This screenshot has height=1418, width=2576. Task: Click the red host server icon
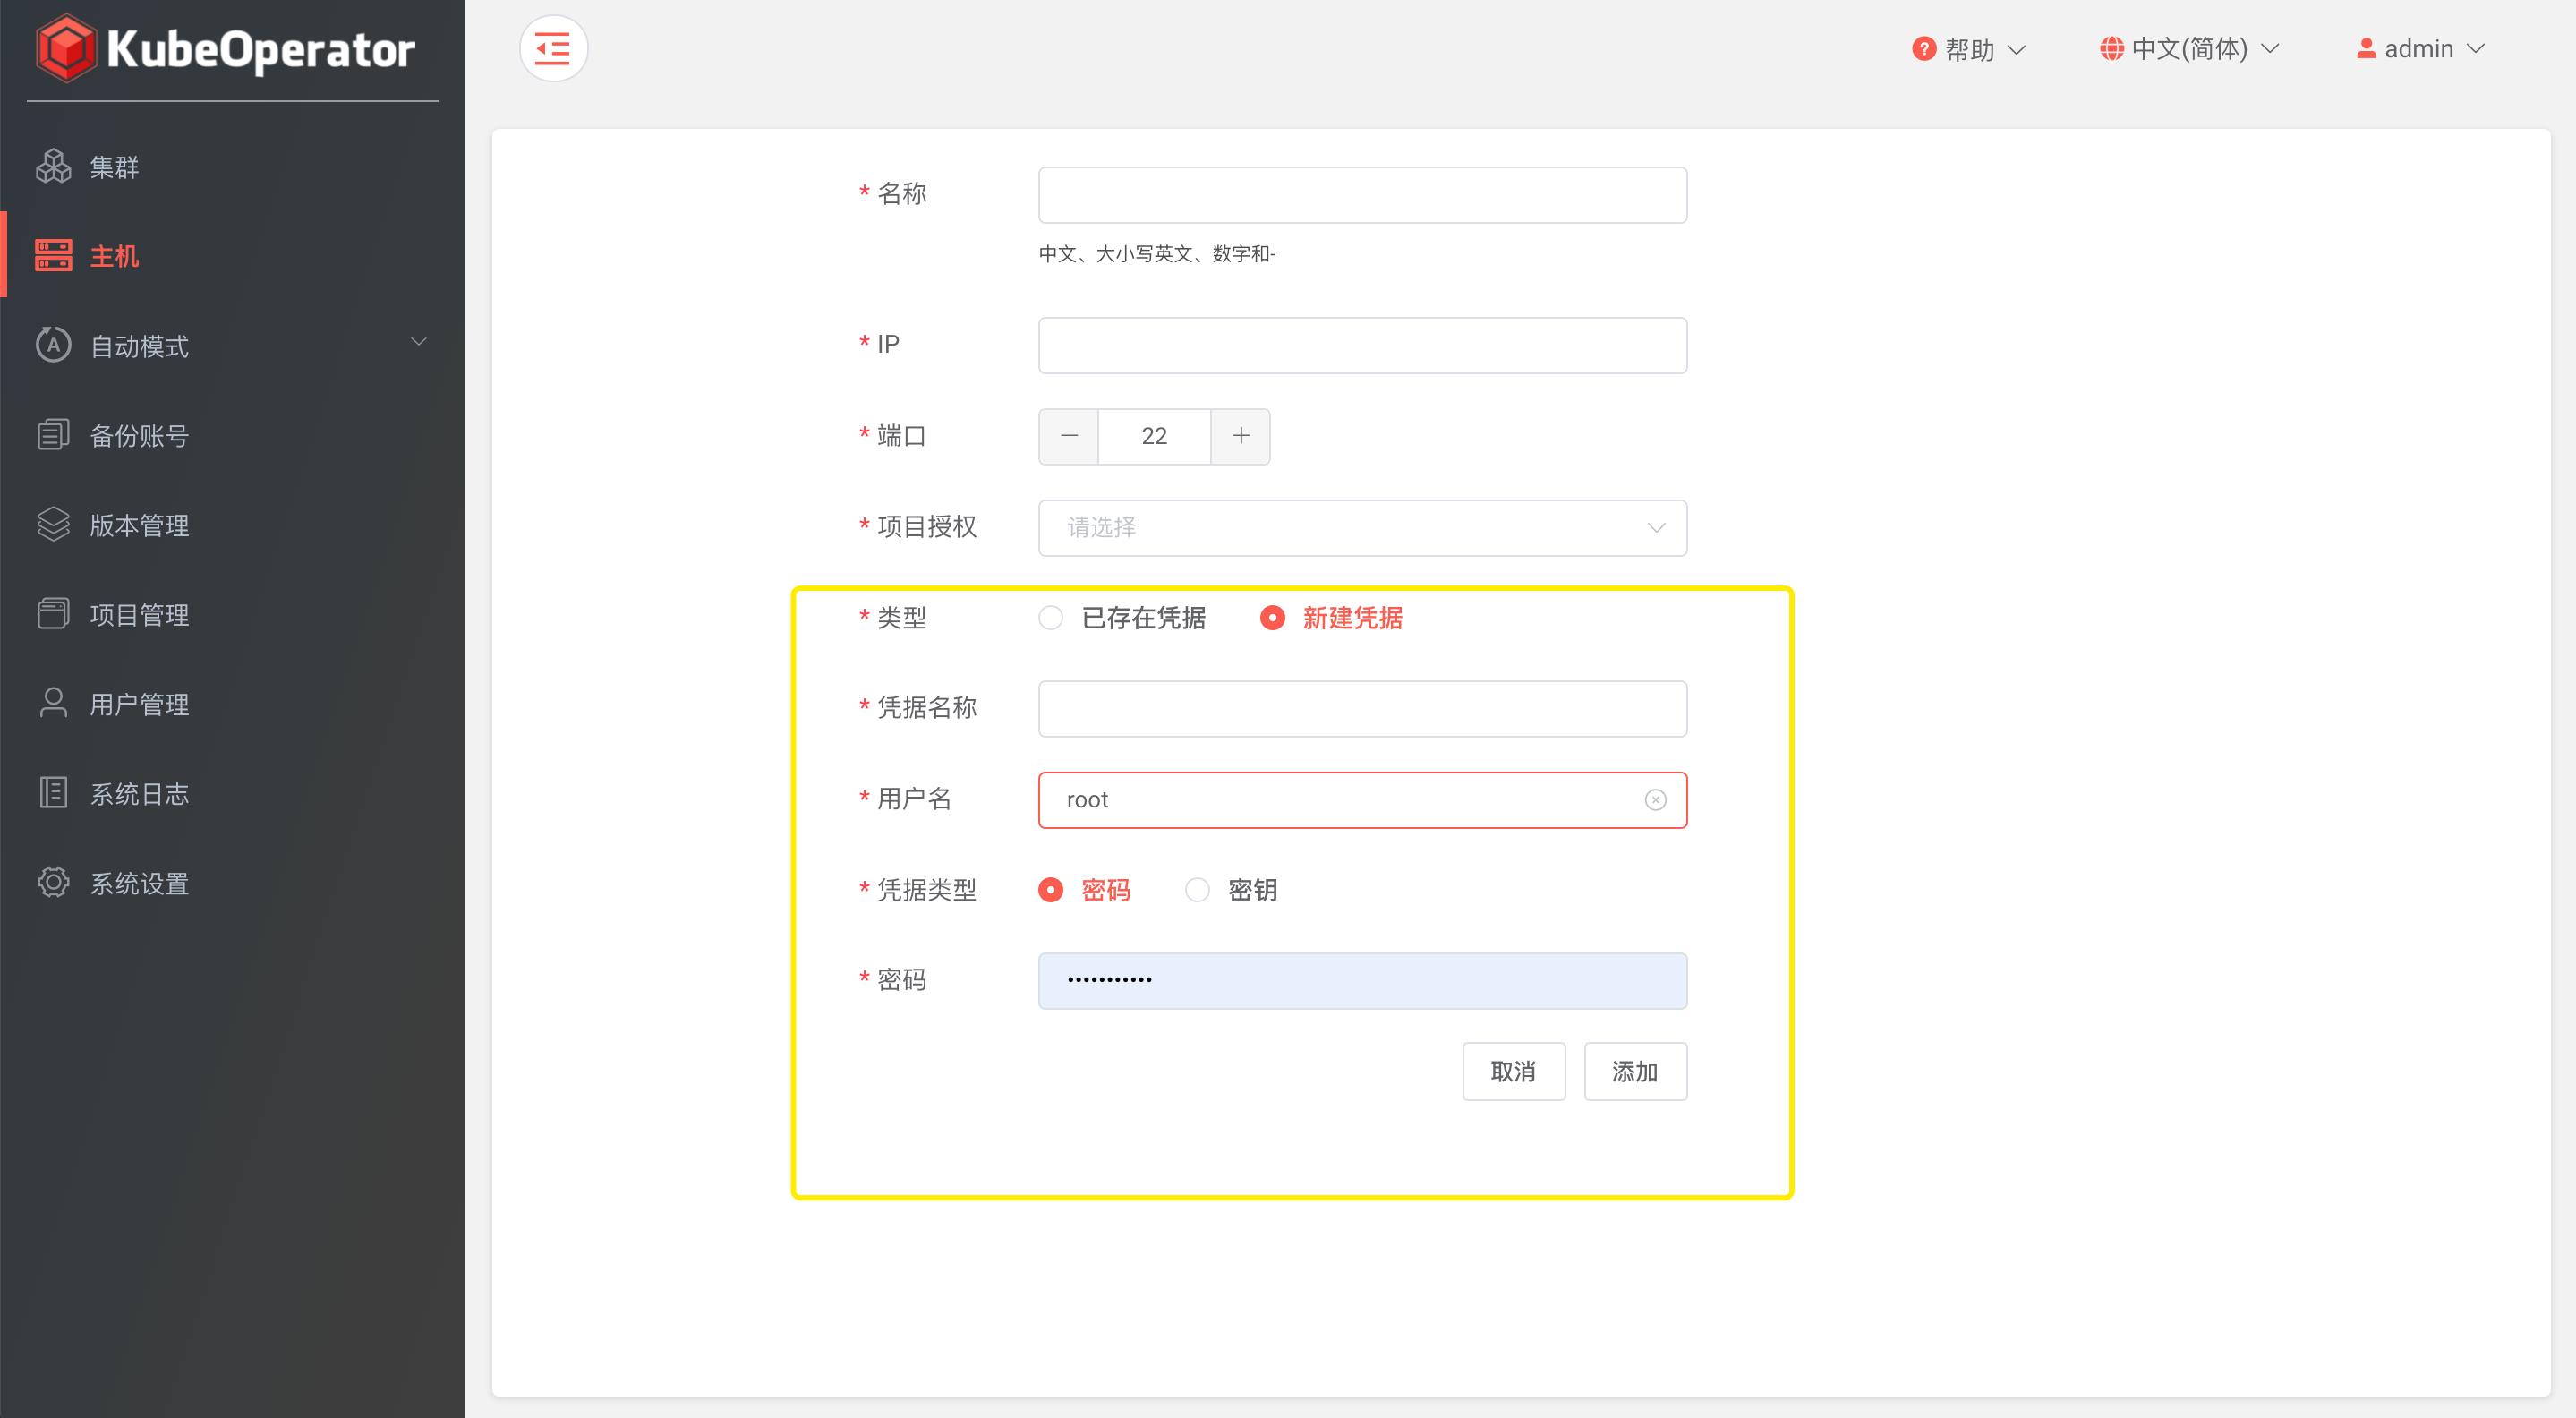point(53,255)
